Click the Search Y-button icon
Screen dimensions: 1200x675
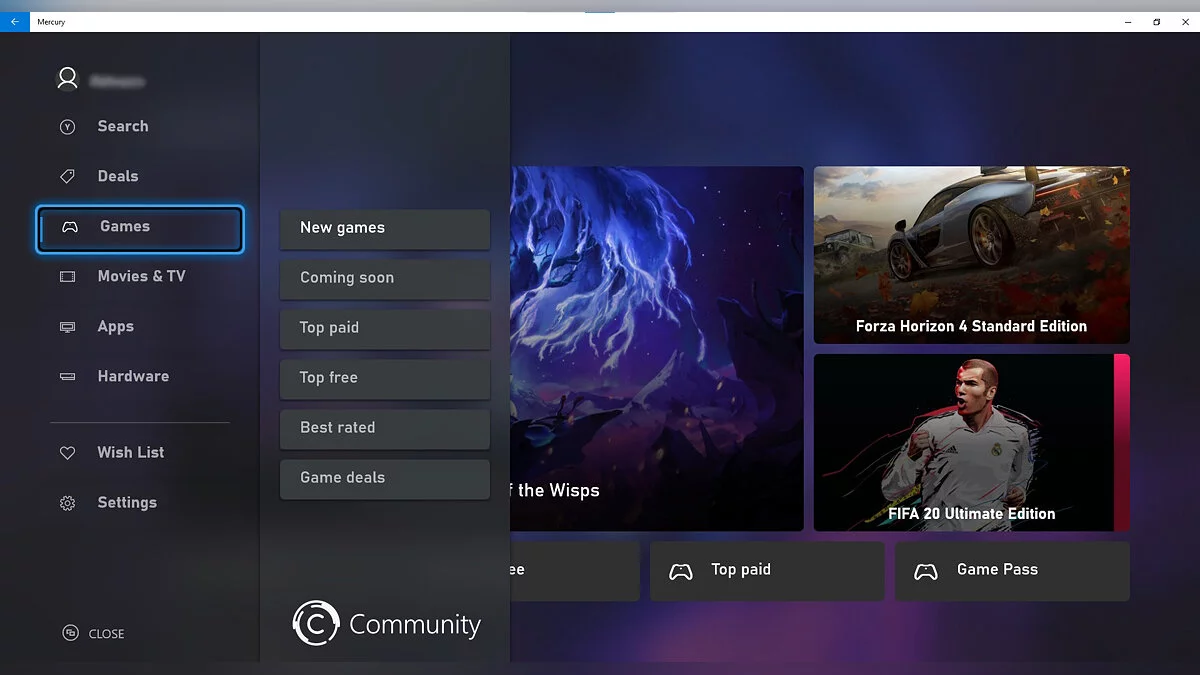pos(67,127)
